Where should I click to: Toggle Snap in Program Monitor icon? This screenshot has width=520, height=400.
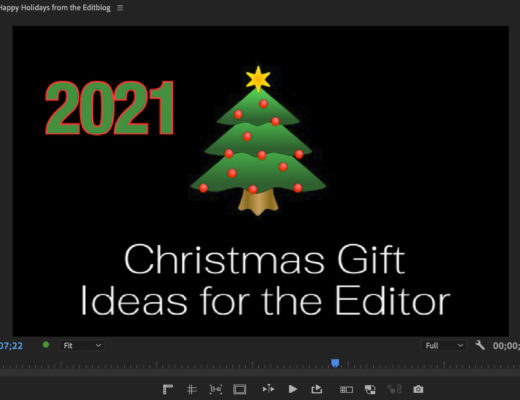tap(216, 389)
